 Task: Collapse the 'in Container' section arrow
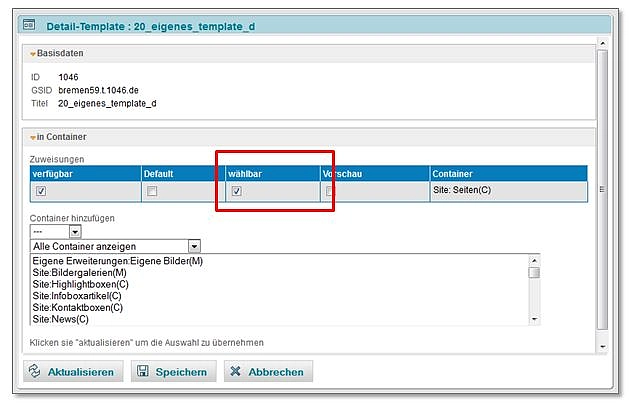[x=33, y=136]
